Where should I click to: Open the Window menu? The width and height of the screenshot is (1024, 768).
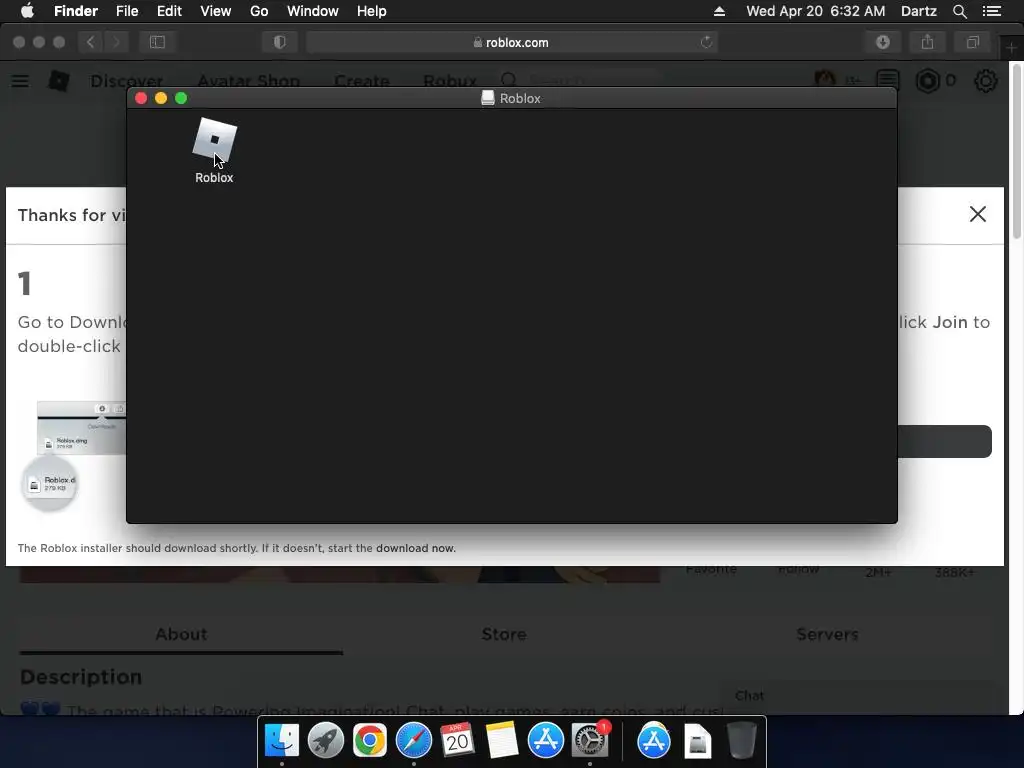(x=313, y=11)
